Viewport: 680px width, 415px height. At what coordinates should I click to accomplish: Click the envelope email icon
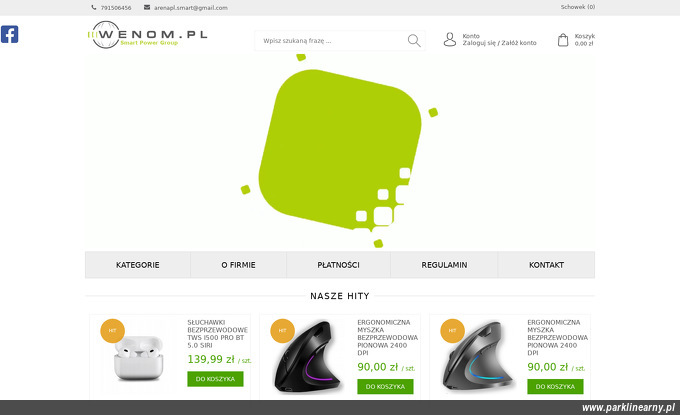pyautogui.click(x=147, y=7)
